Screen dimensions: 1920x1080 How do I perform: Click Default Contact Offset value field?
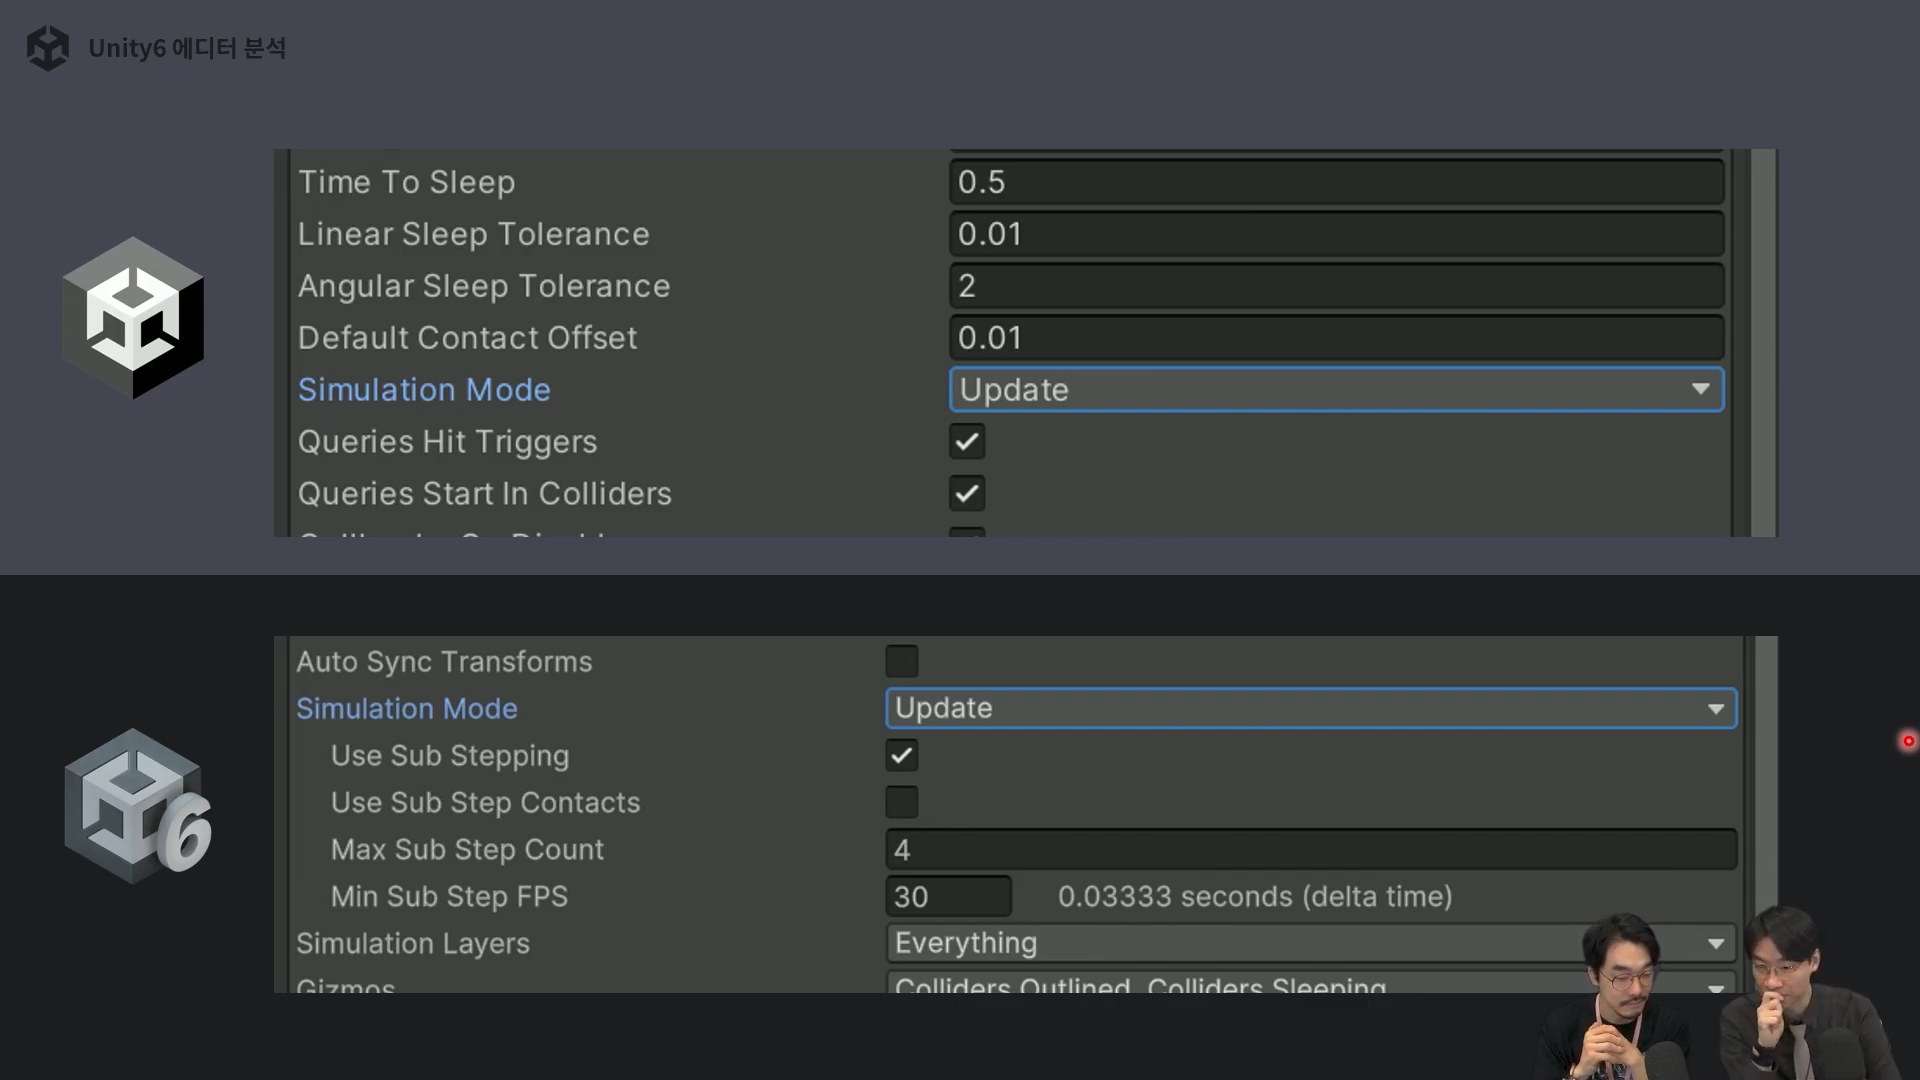click(1335, 338)
